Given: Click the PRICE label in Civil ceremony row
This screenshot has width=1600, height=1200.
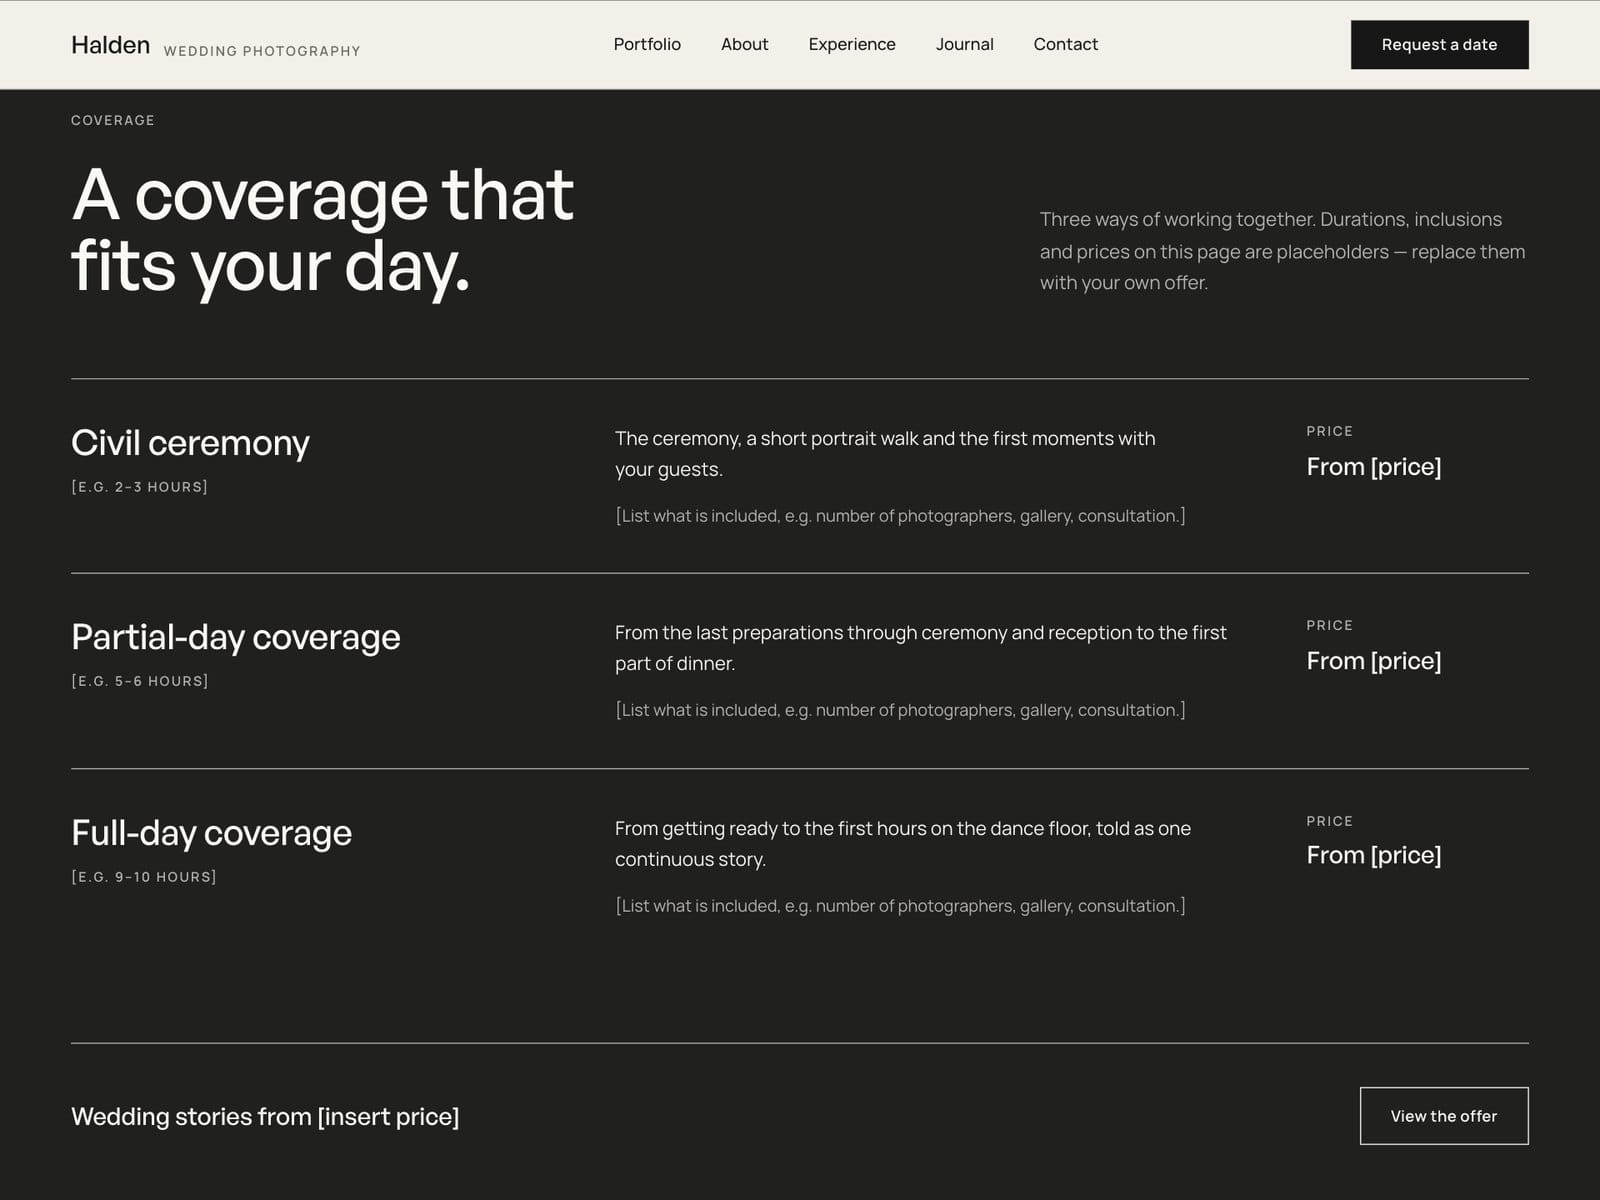Looking at the screenshot, I should [x=1329, y=431].
